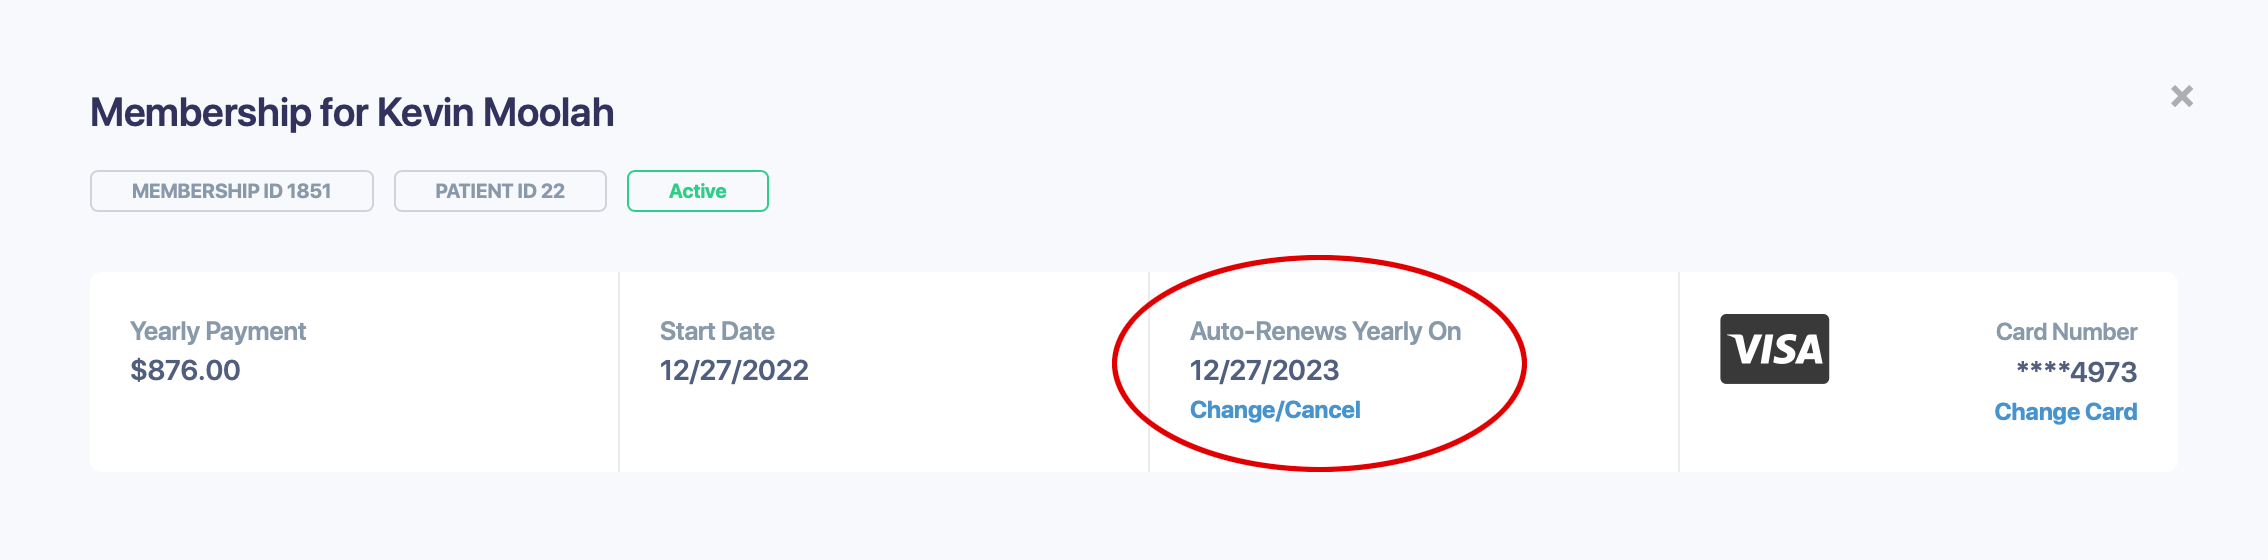Click the $876.00 payment amount
The height and width of the screenshot is (560, 2268).
[x=185, y=371]
